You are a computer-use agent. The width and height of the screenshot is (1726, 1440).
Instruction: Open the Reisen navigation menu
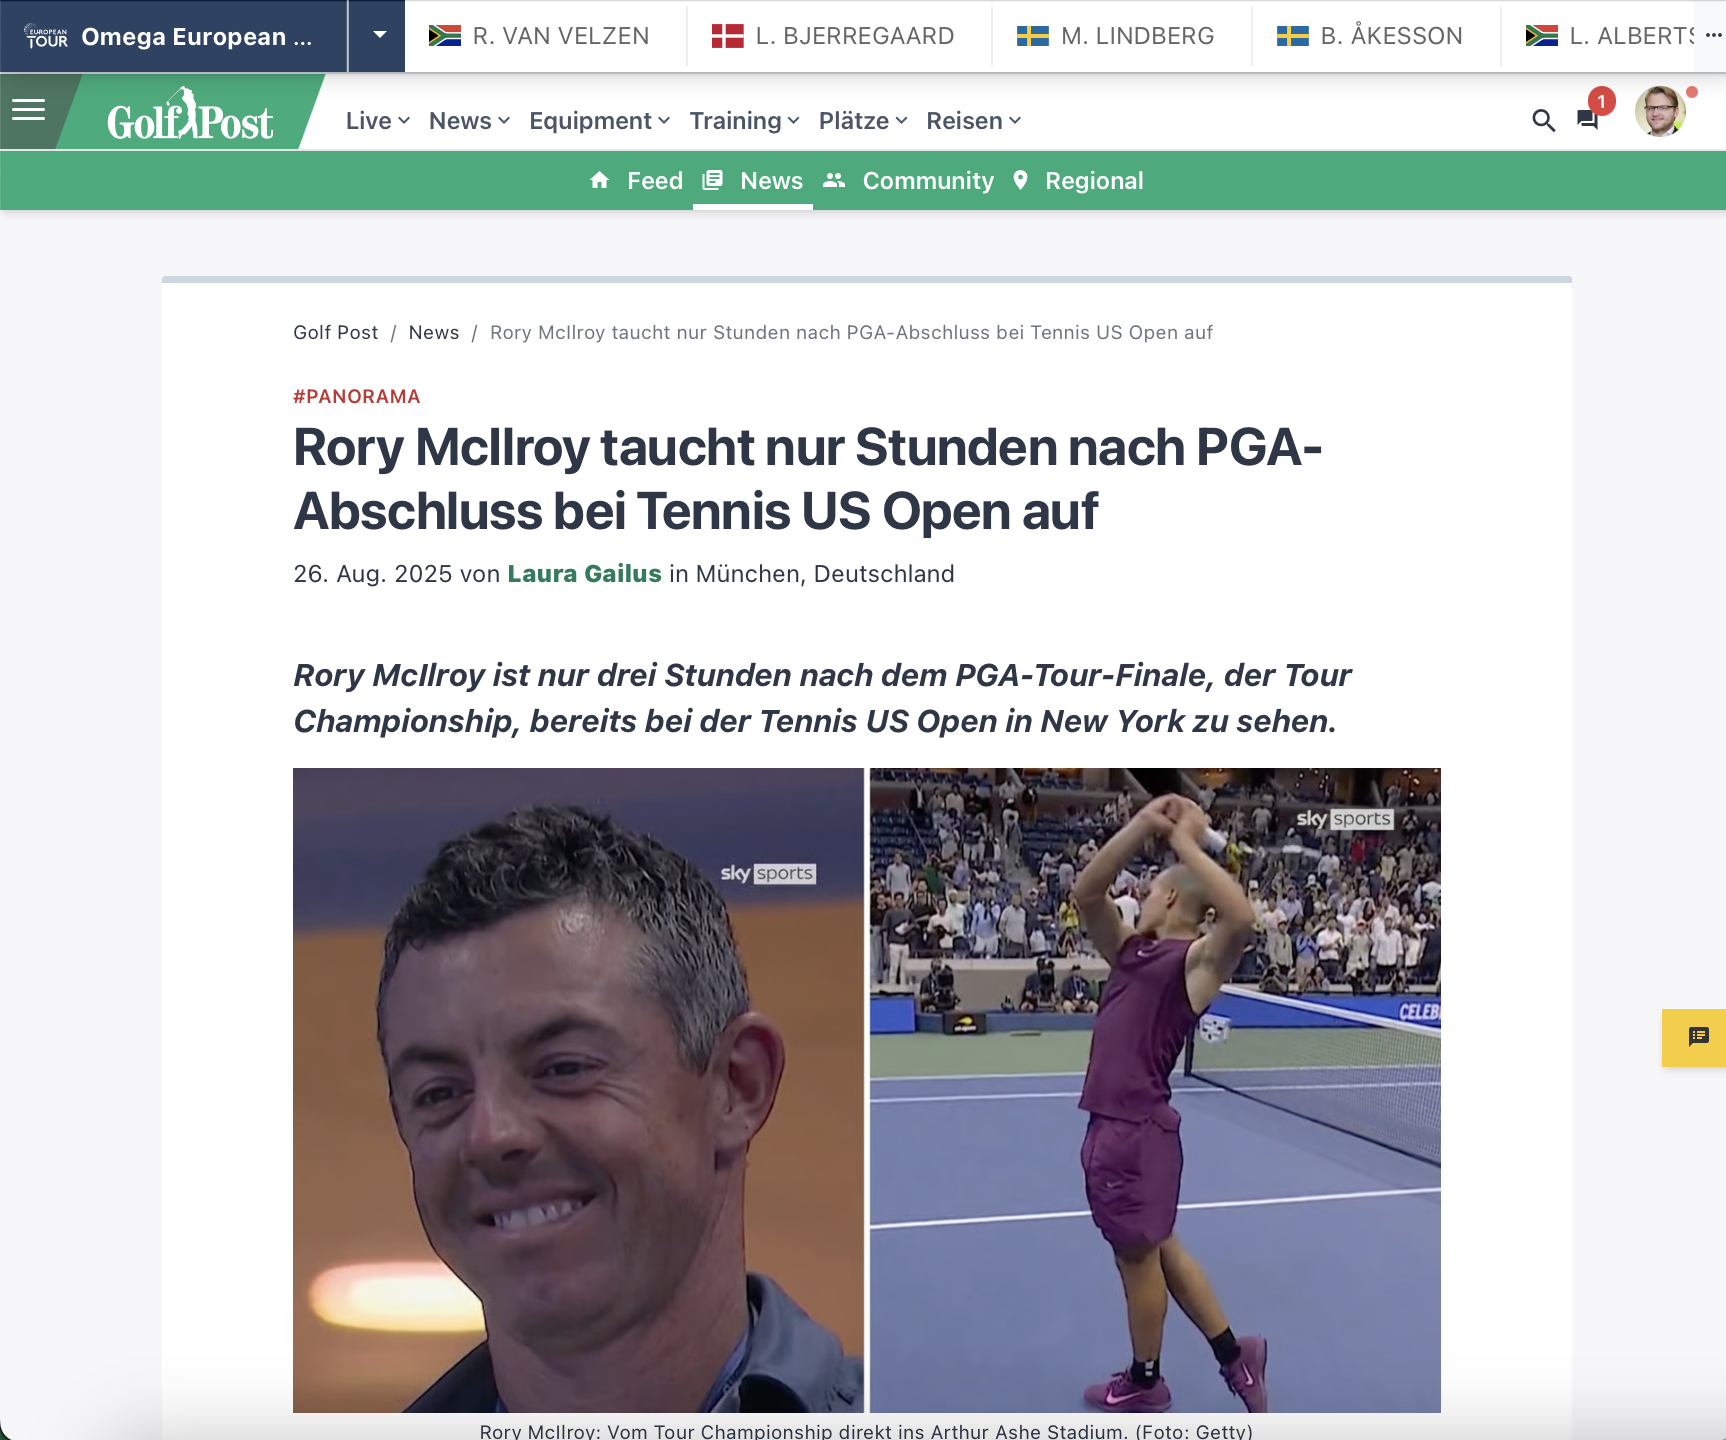tap(973, 121)
